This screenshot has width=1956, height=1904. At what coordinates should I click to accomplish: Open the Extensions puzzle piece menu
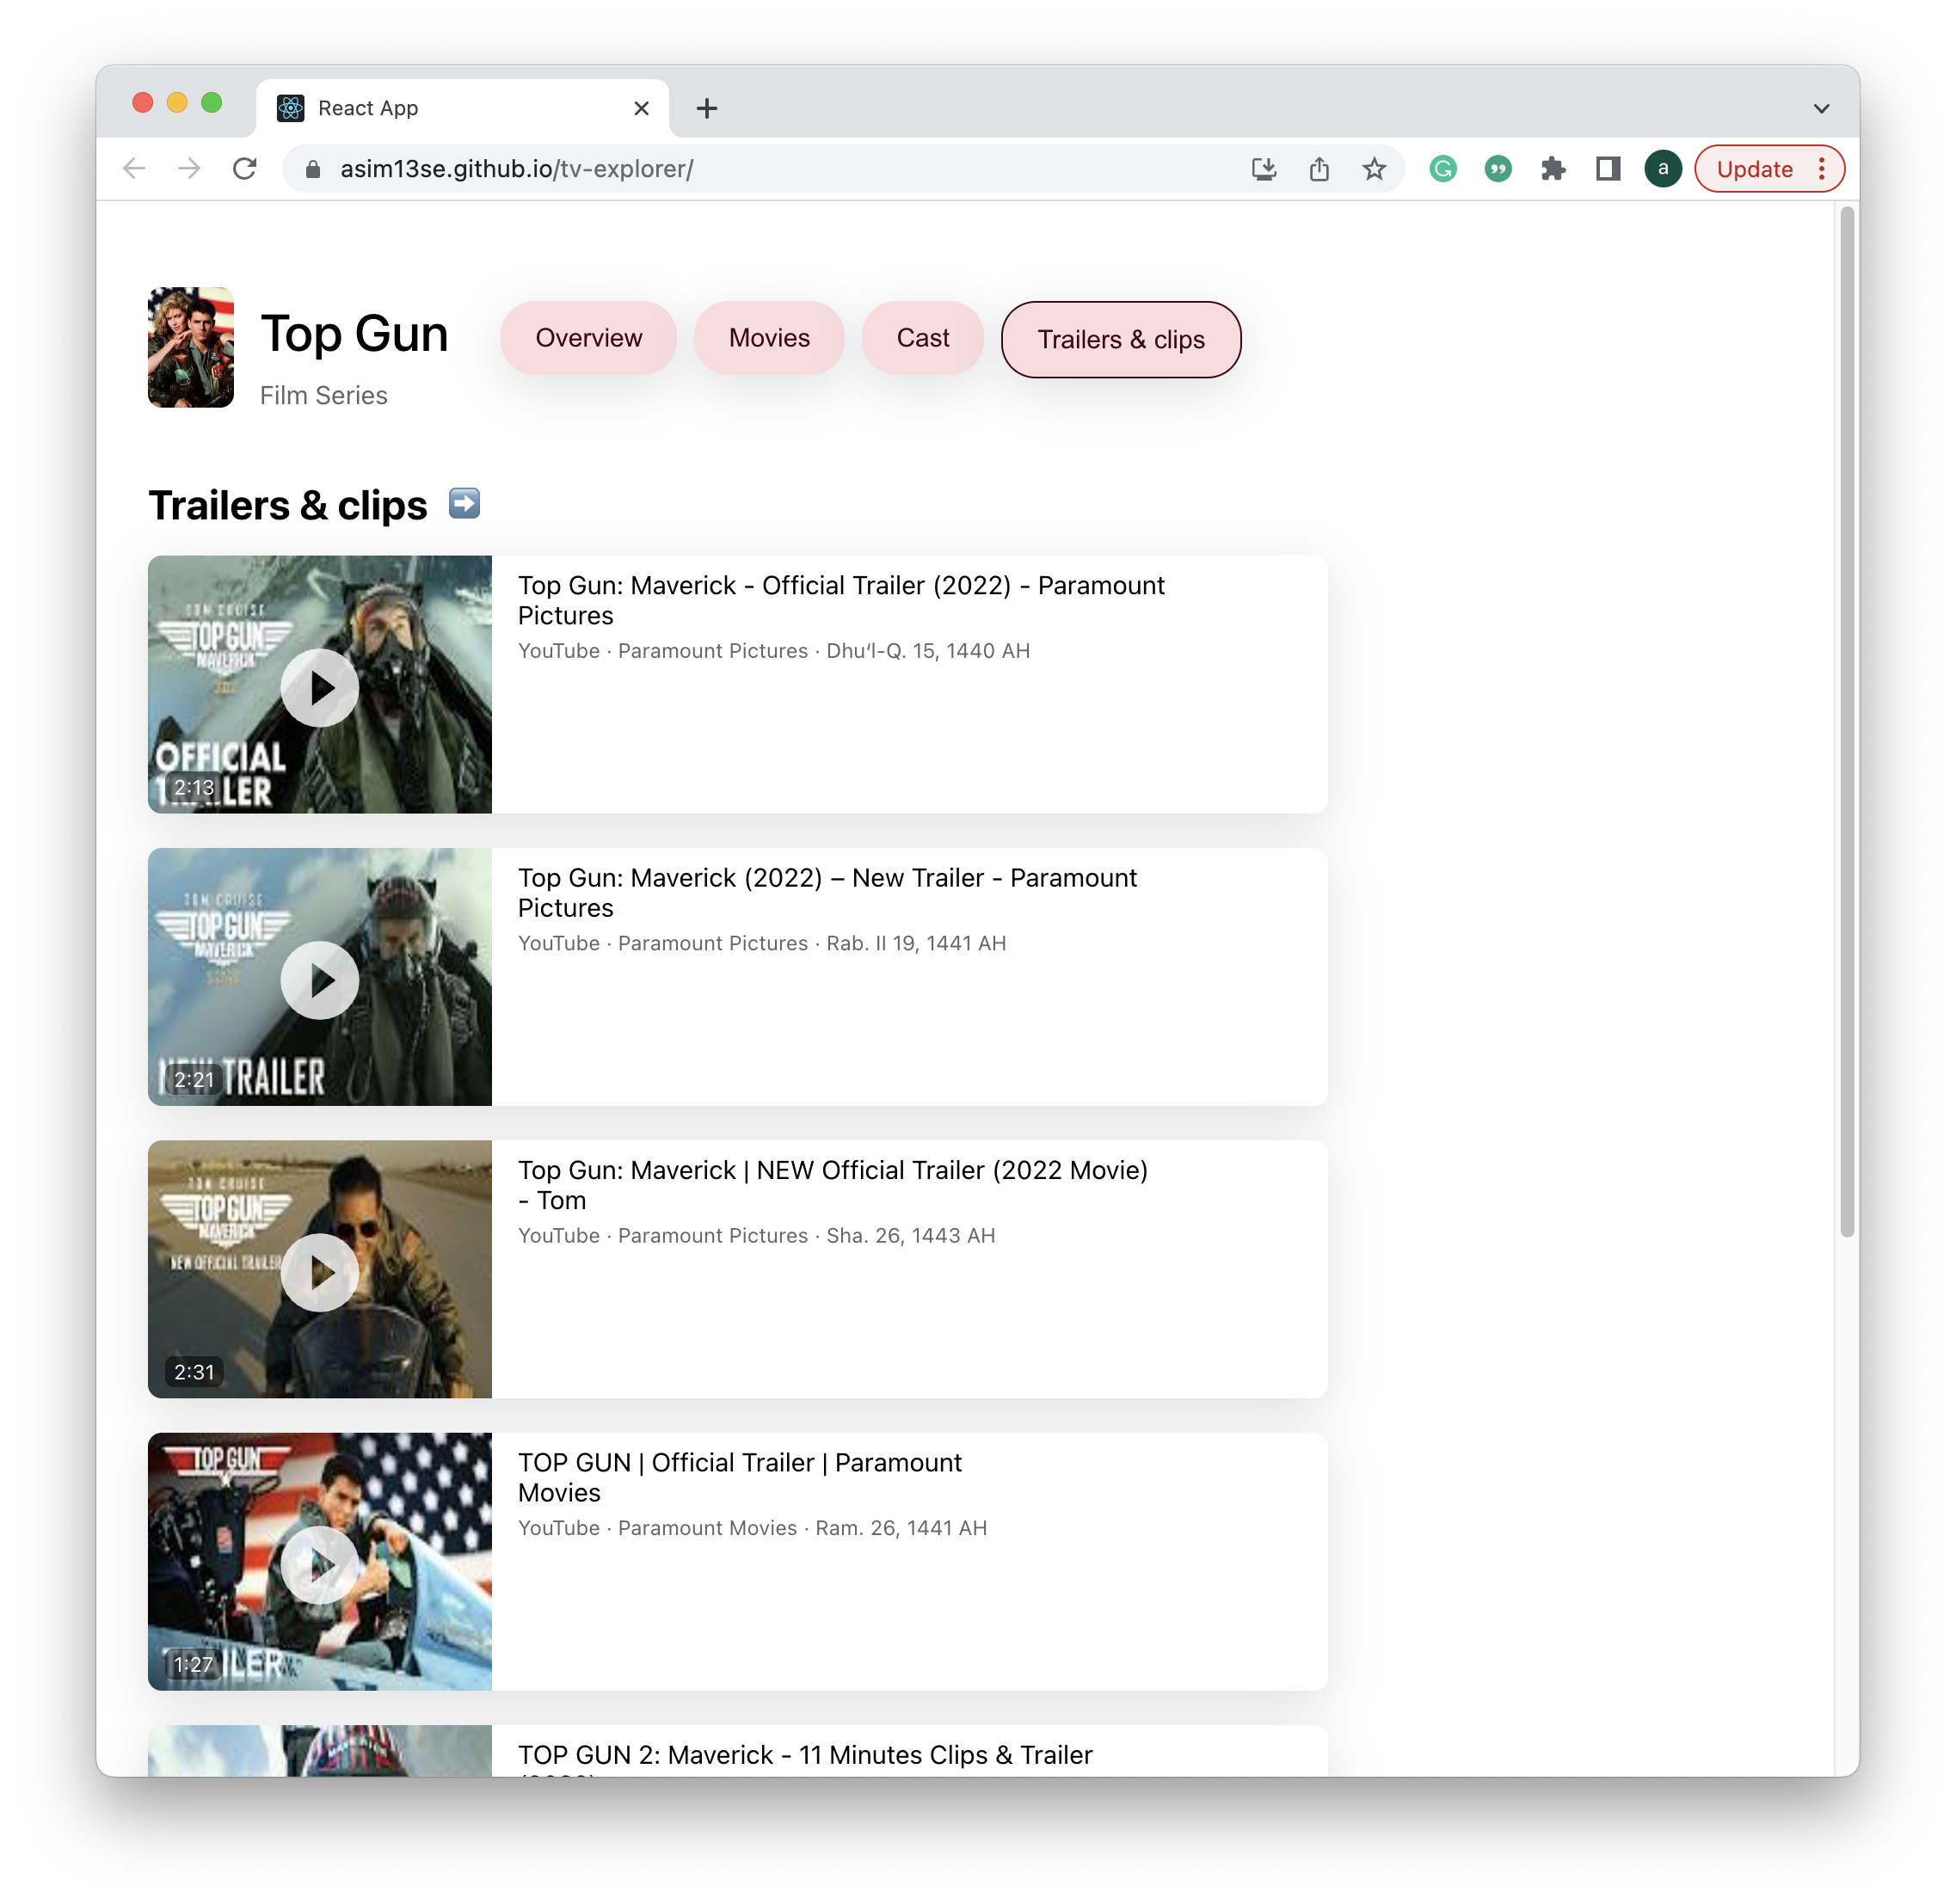1553,169
